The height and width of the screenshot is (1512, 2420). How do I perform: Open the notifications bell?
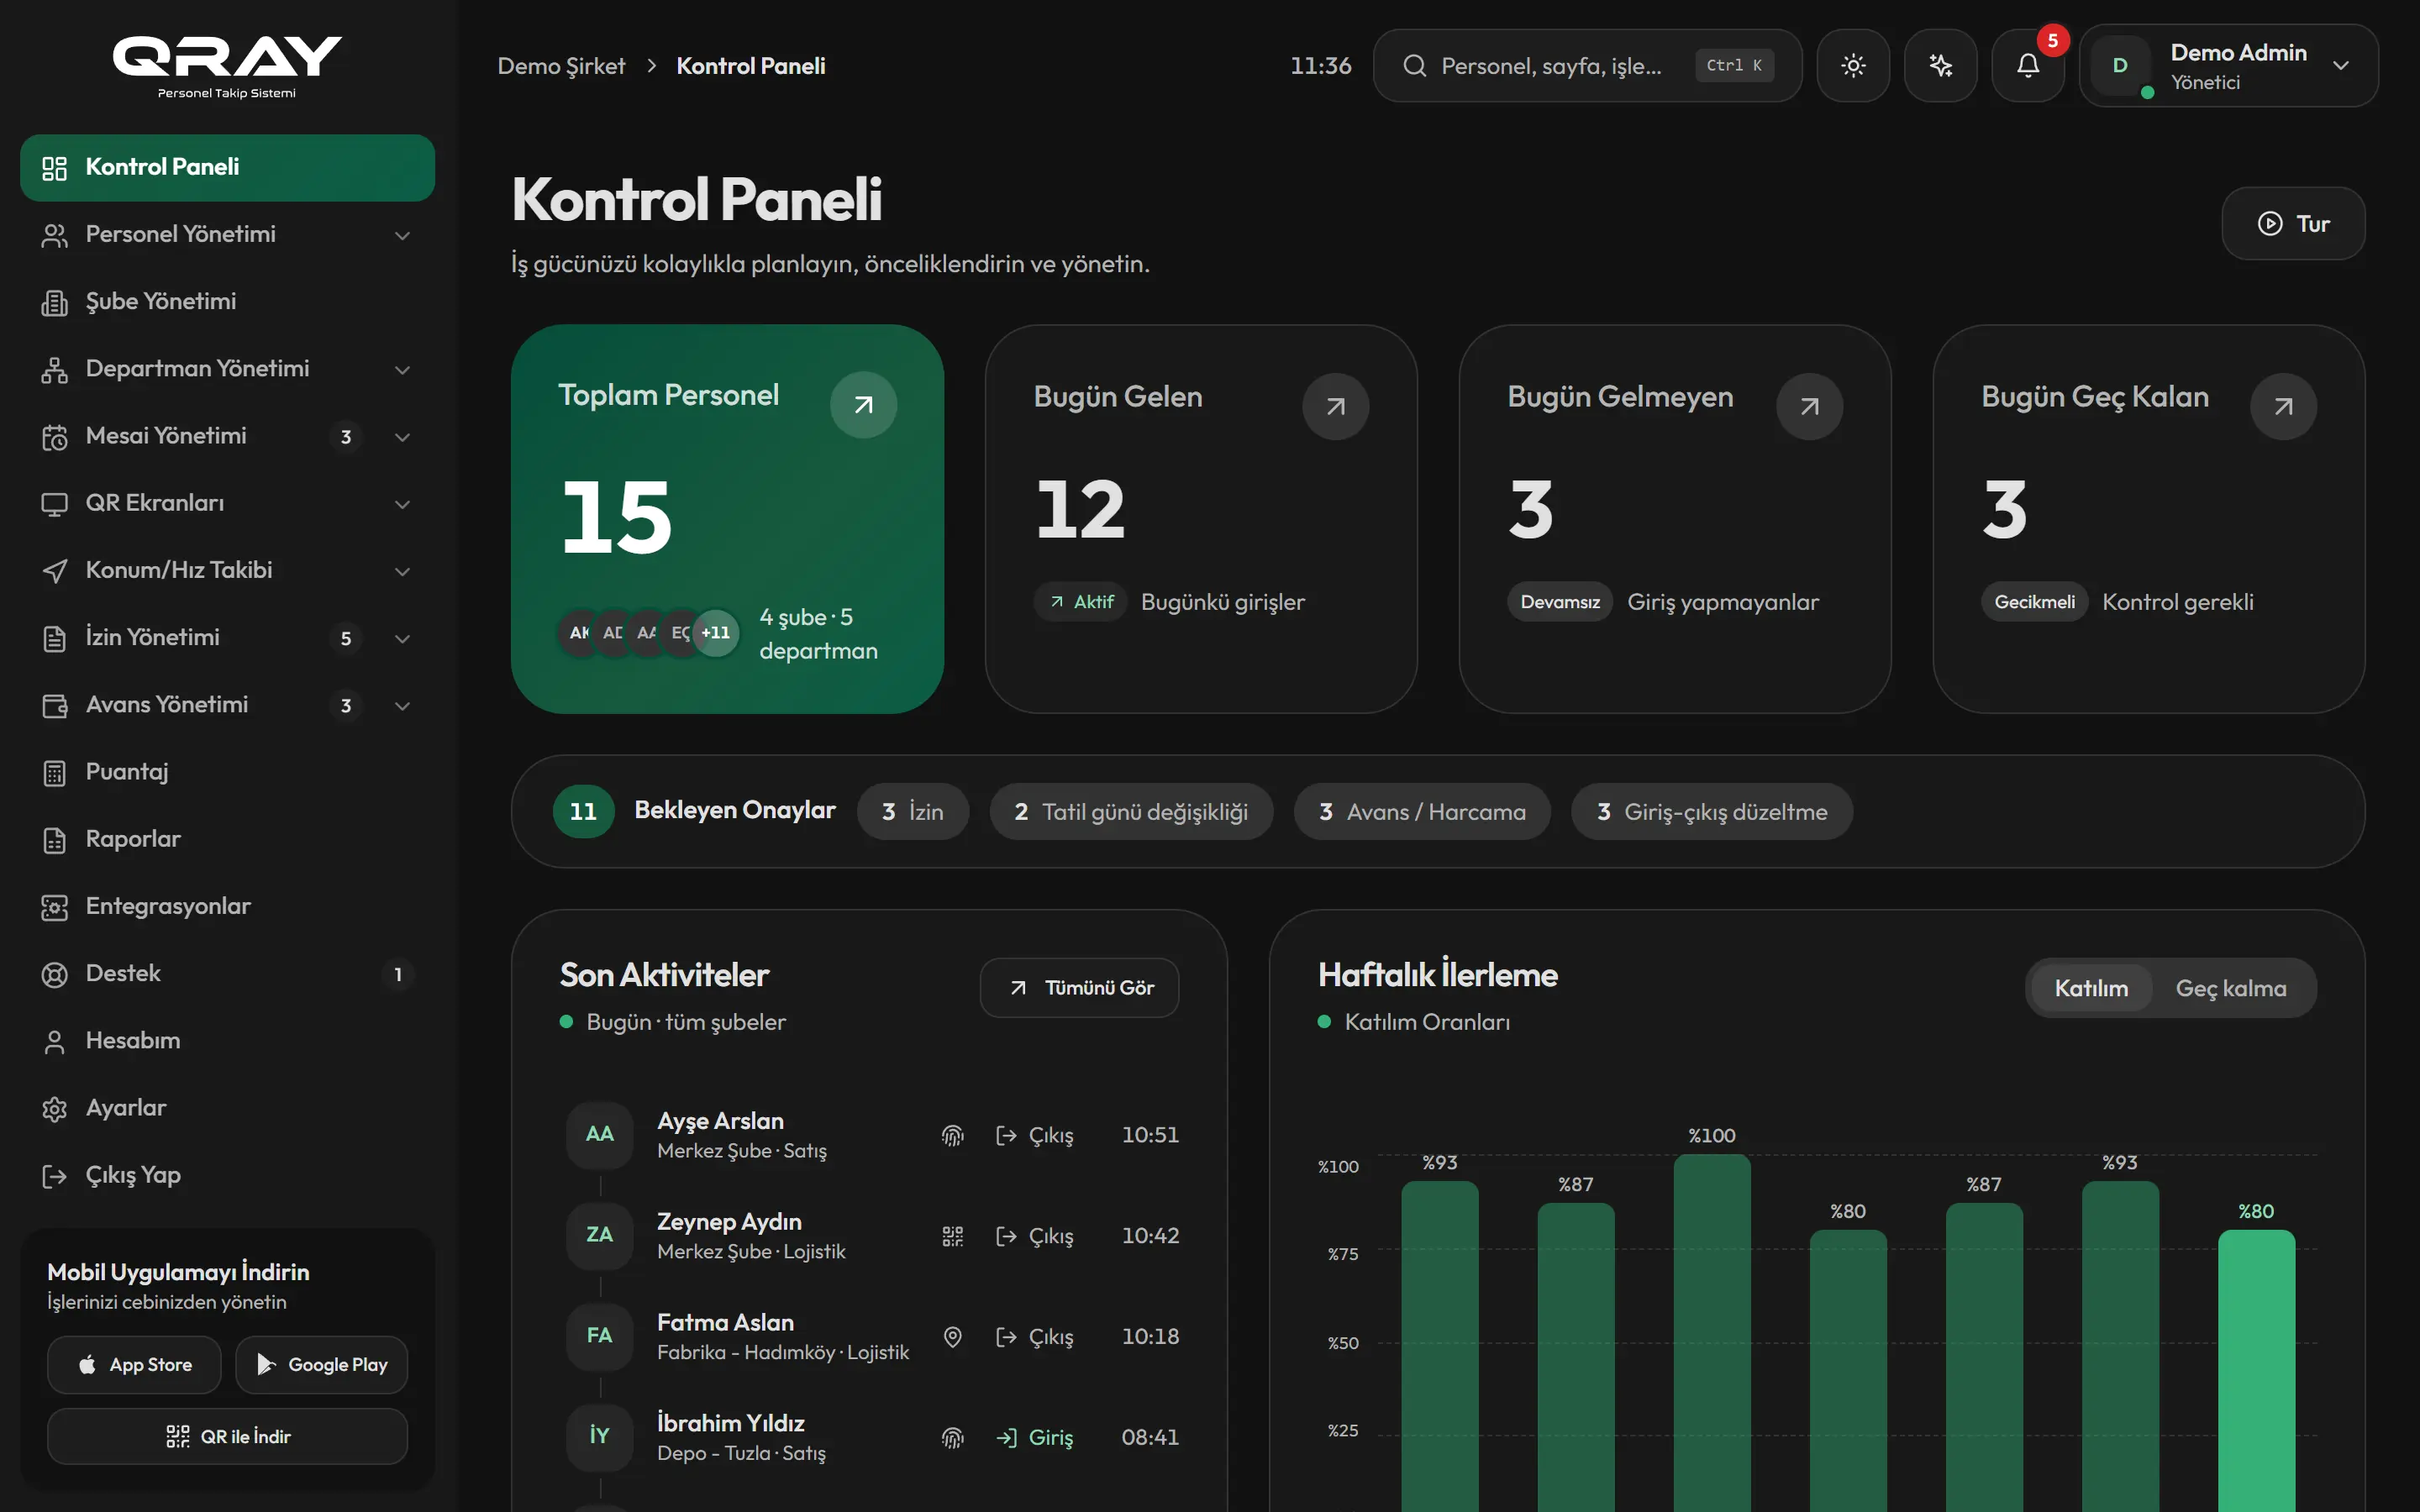click(2028, 66)
